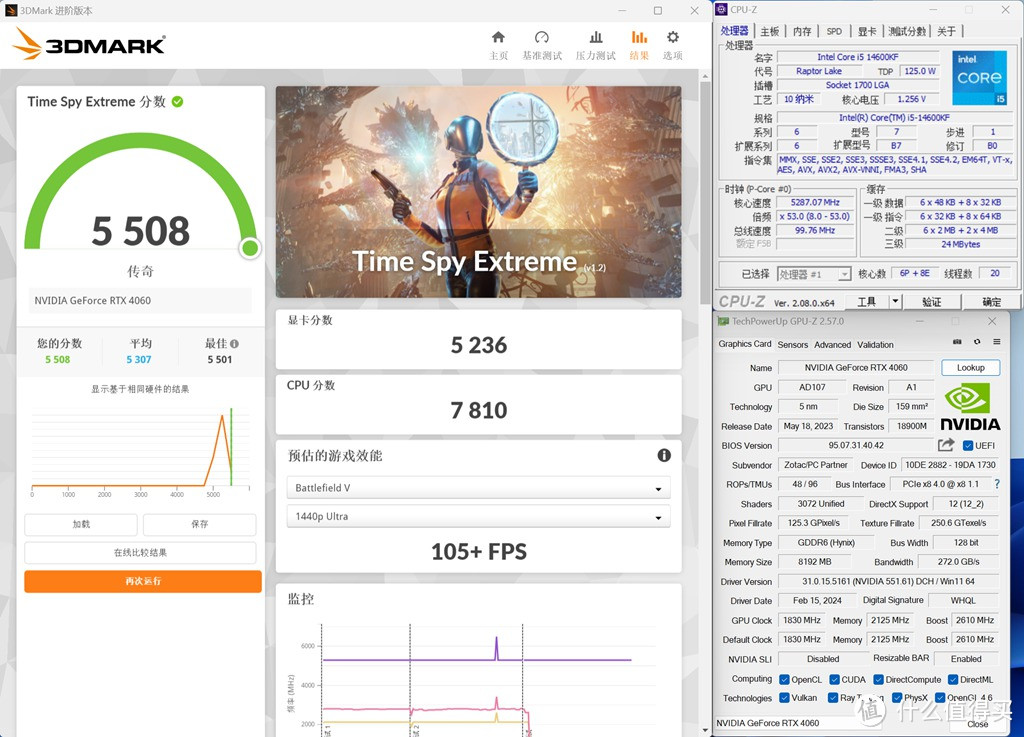Toggle the DirectCompute checkbox
This screenshot has width=1024, height=737.
[878, 680]
